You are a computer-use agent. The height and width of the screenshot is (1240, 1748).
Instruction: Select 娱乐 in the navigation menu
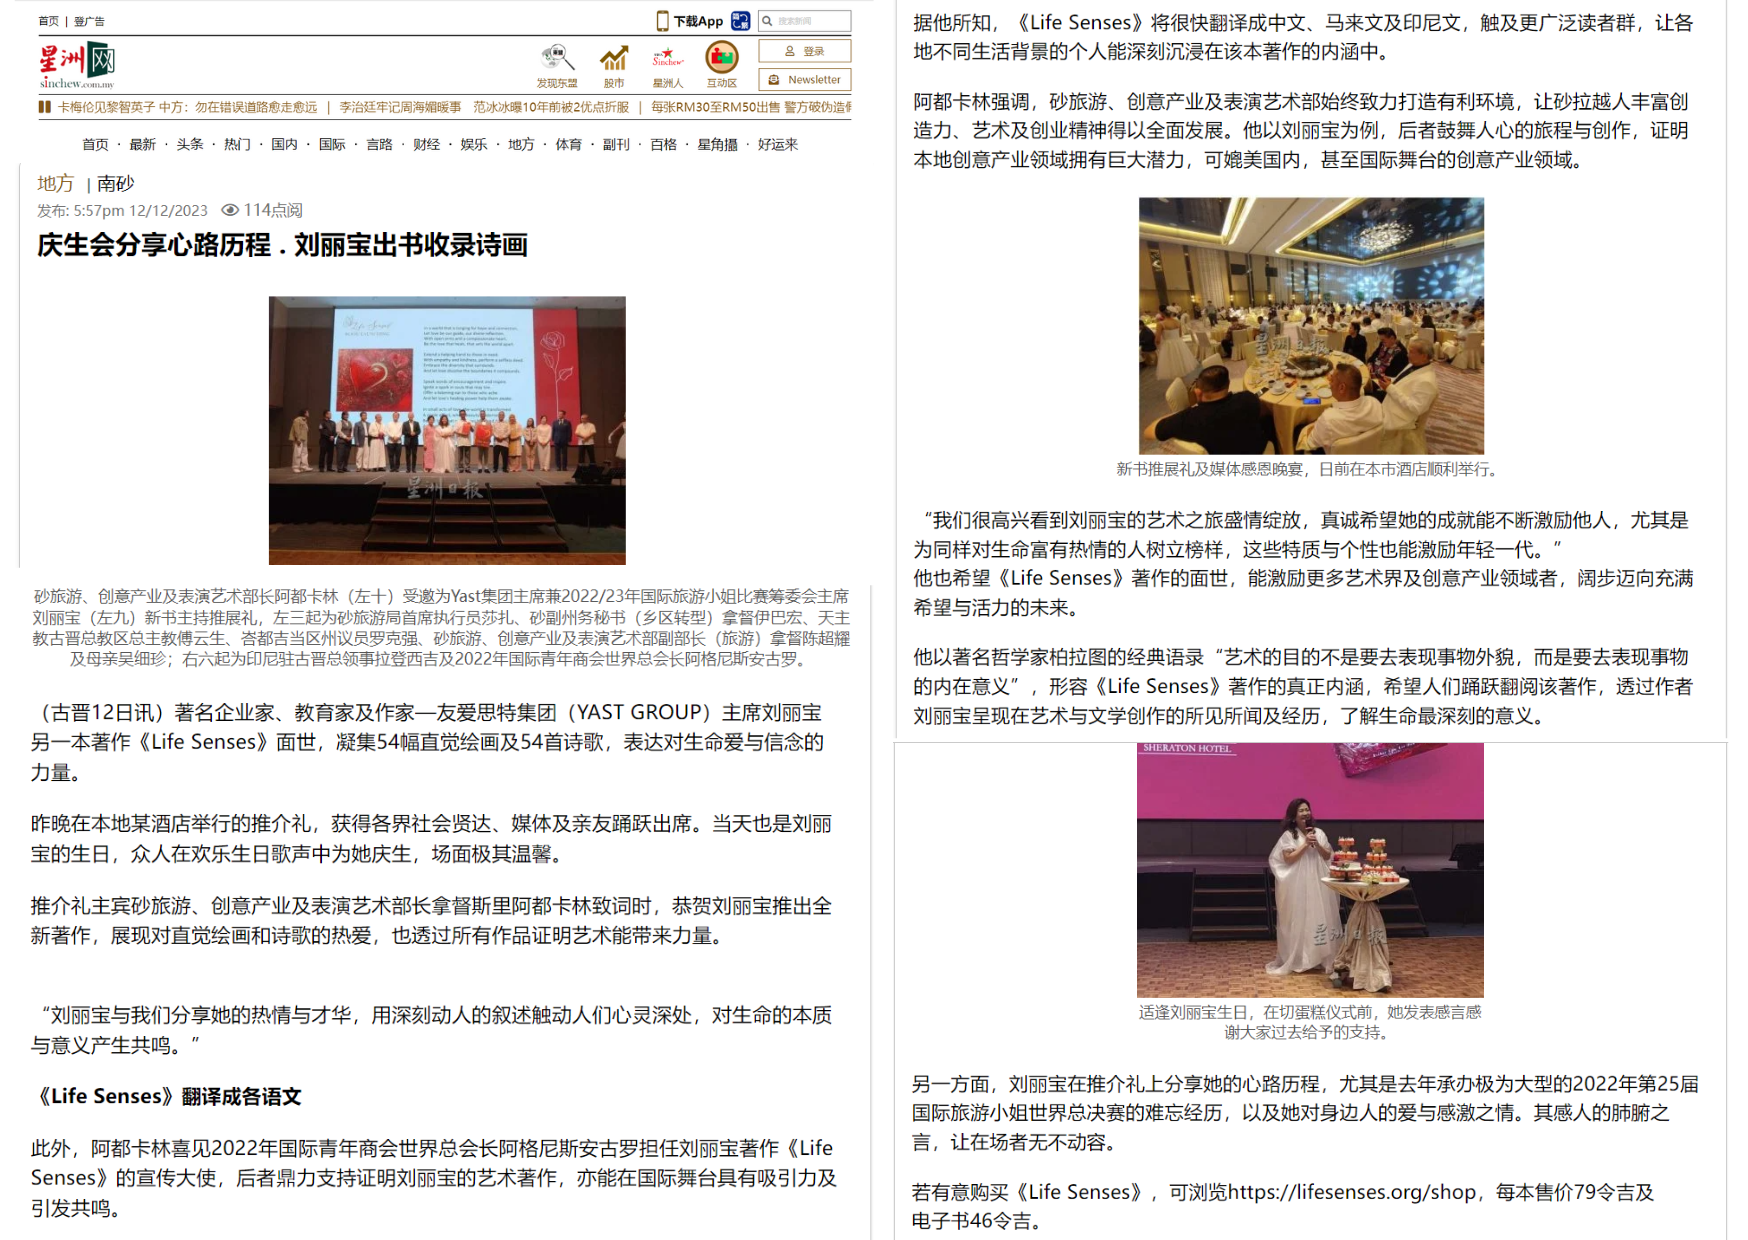[x=474, y=145]
